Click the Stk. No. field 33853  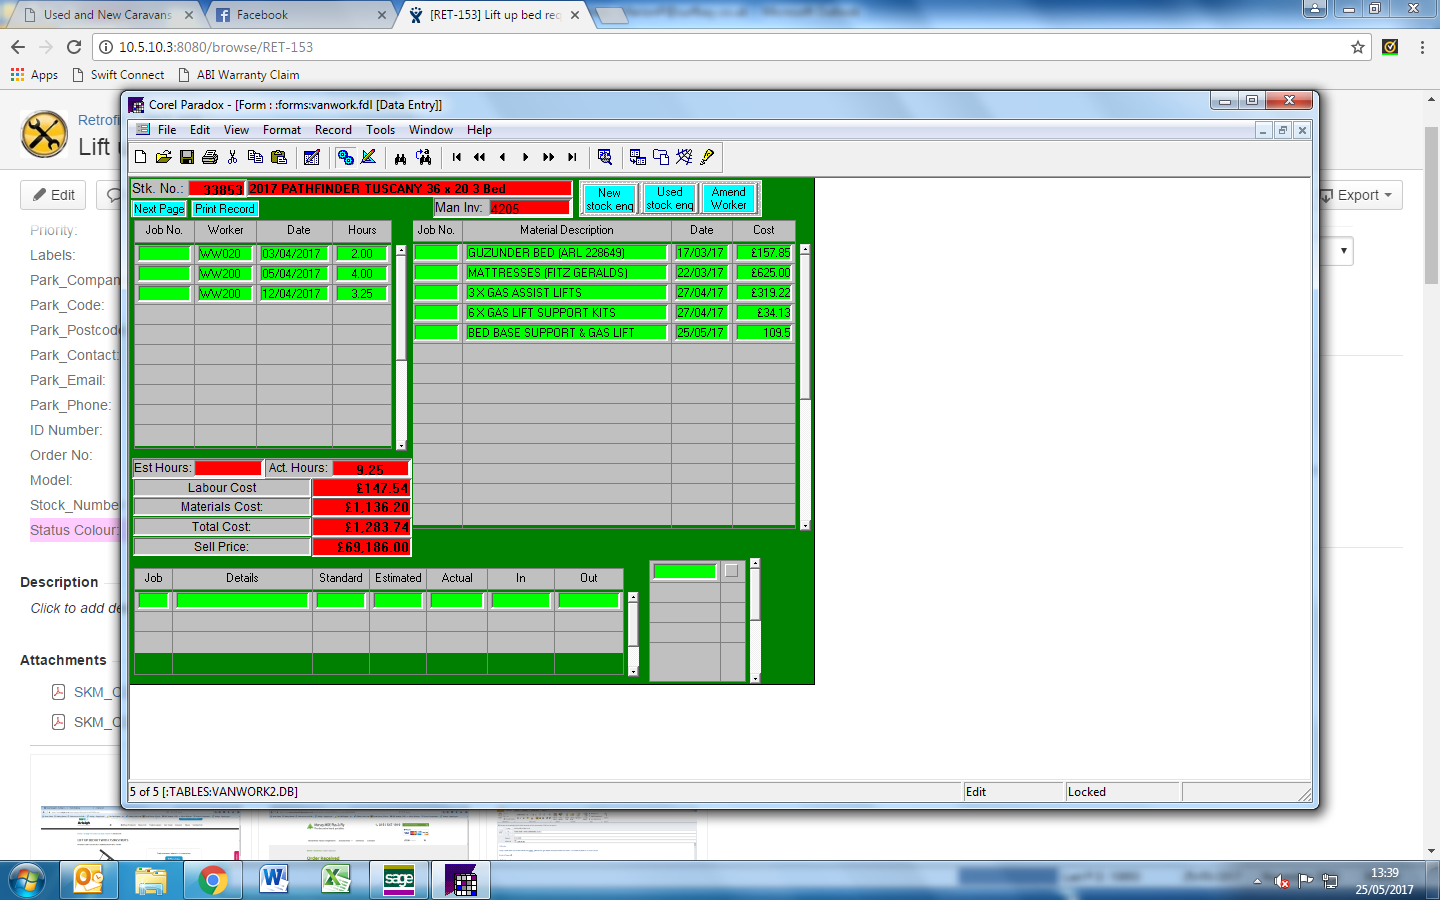click(217, 189)
